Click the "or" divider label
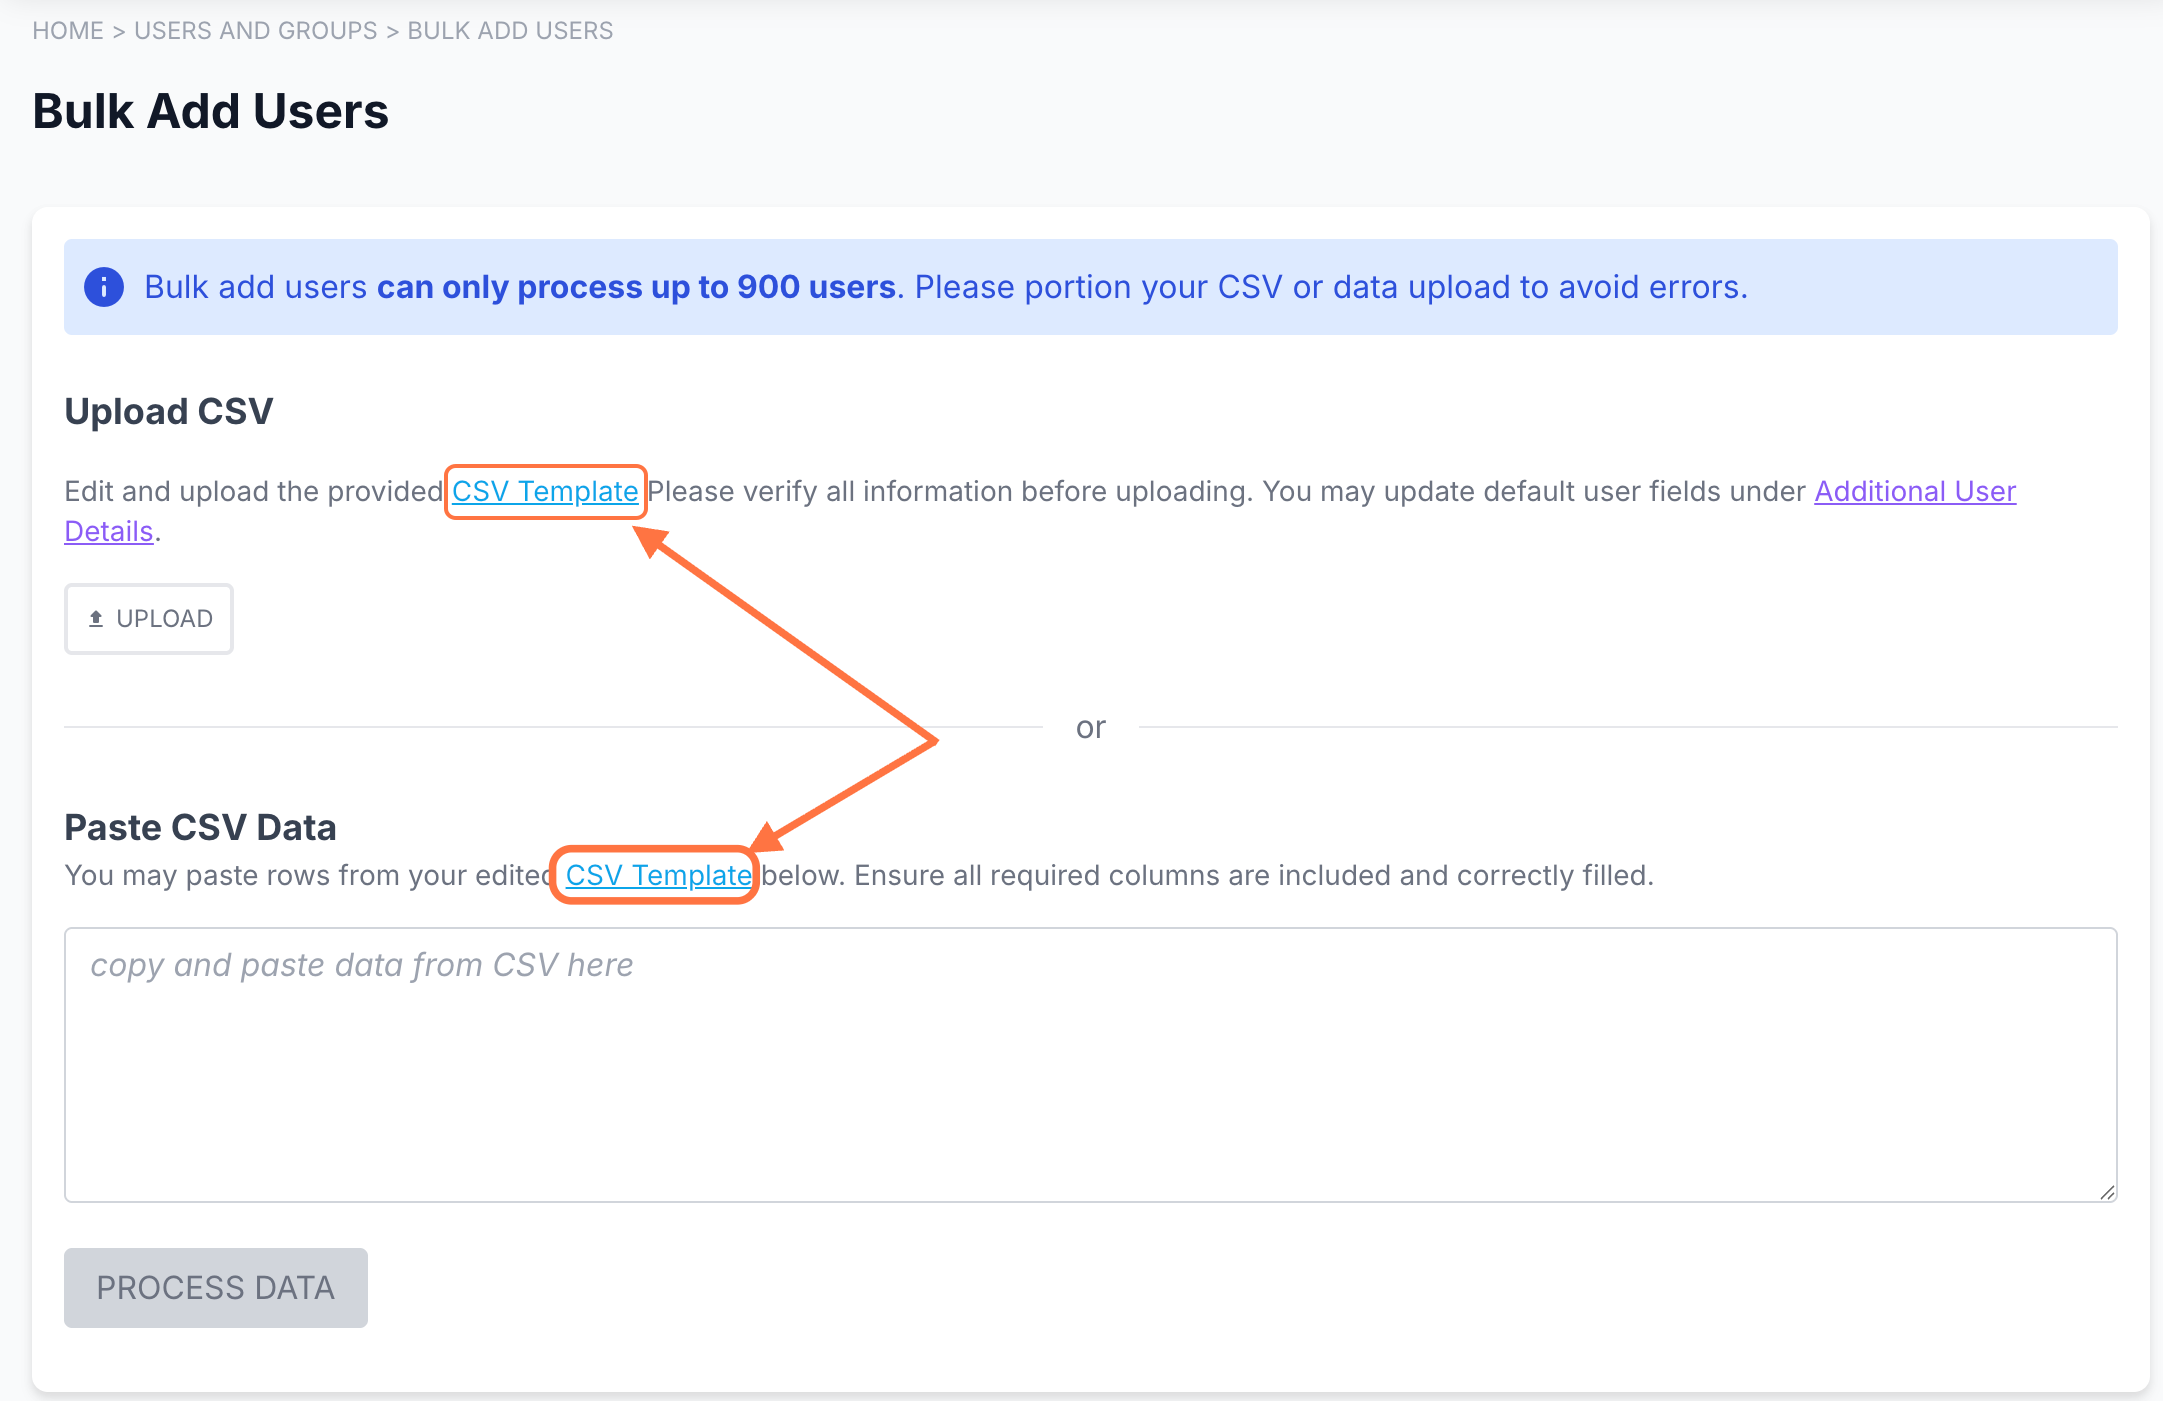 point(1090,727)
